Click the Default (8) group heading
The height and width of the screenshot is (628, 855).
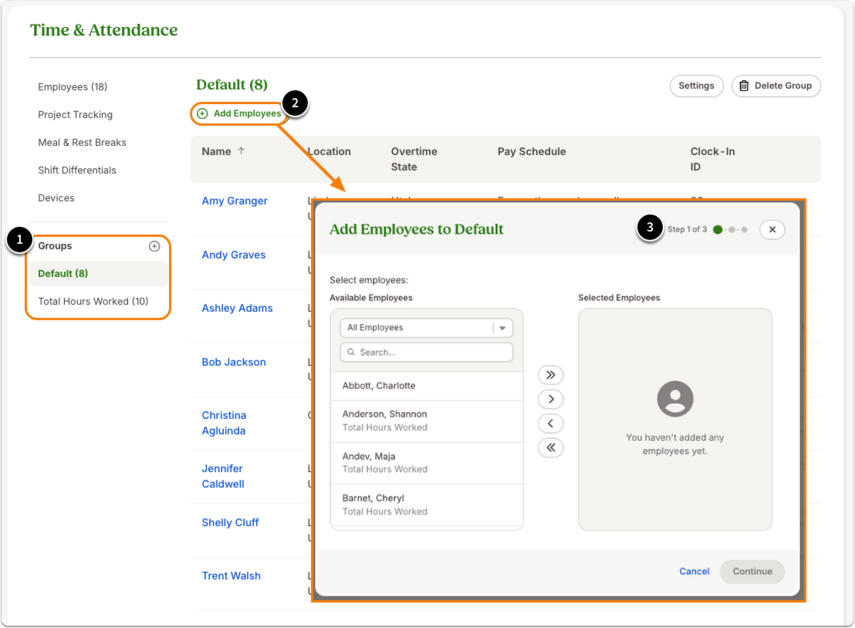coord(232,84)
